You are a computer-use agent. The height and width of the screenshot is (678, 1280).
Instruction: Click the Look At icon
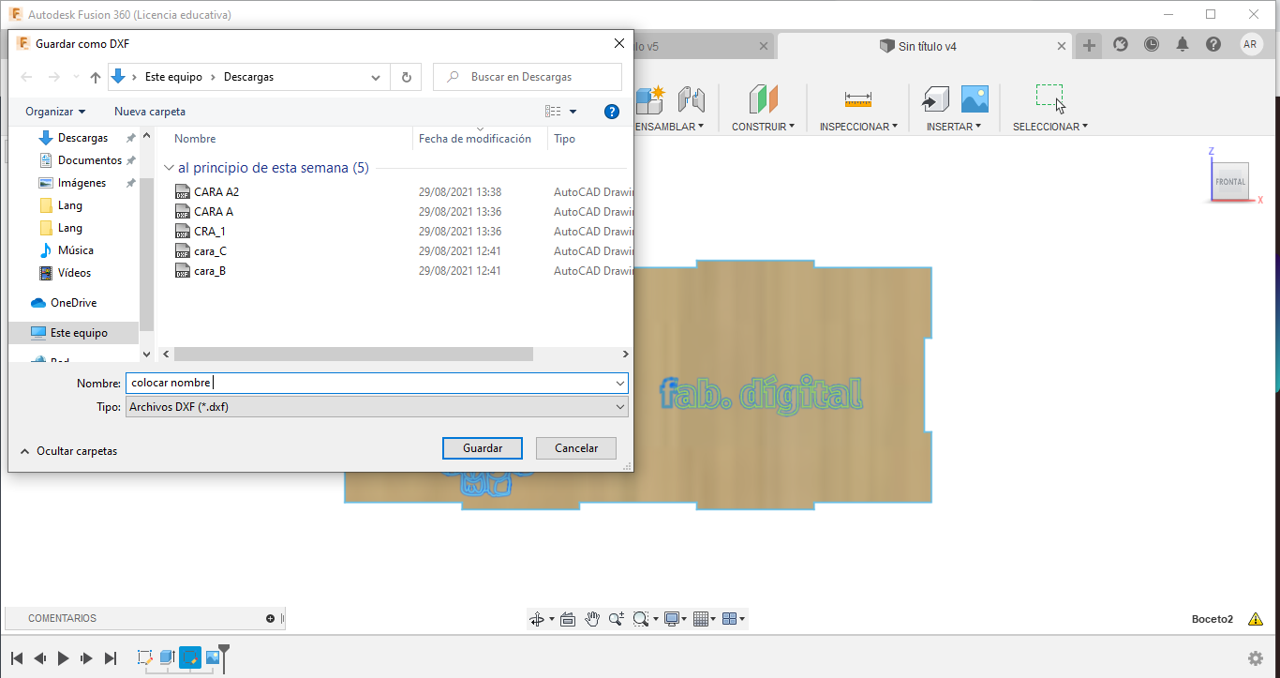(568, 619)
